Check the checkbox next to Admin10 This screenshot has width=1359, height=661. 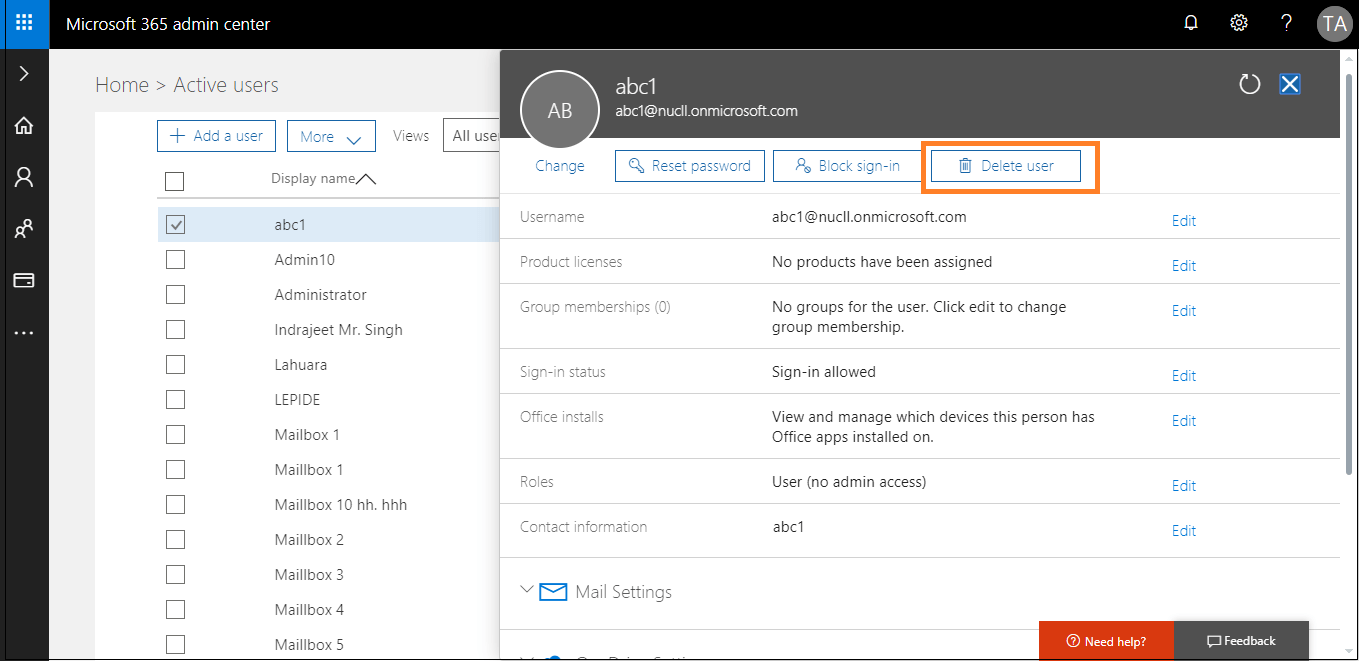[175, 259]
